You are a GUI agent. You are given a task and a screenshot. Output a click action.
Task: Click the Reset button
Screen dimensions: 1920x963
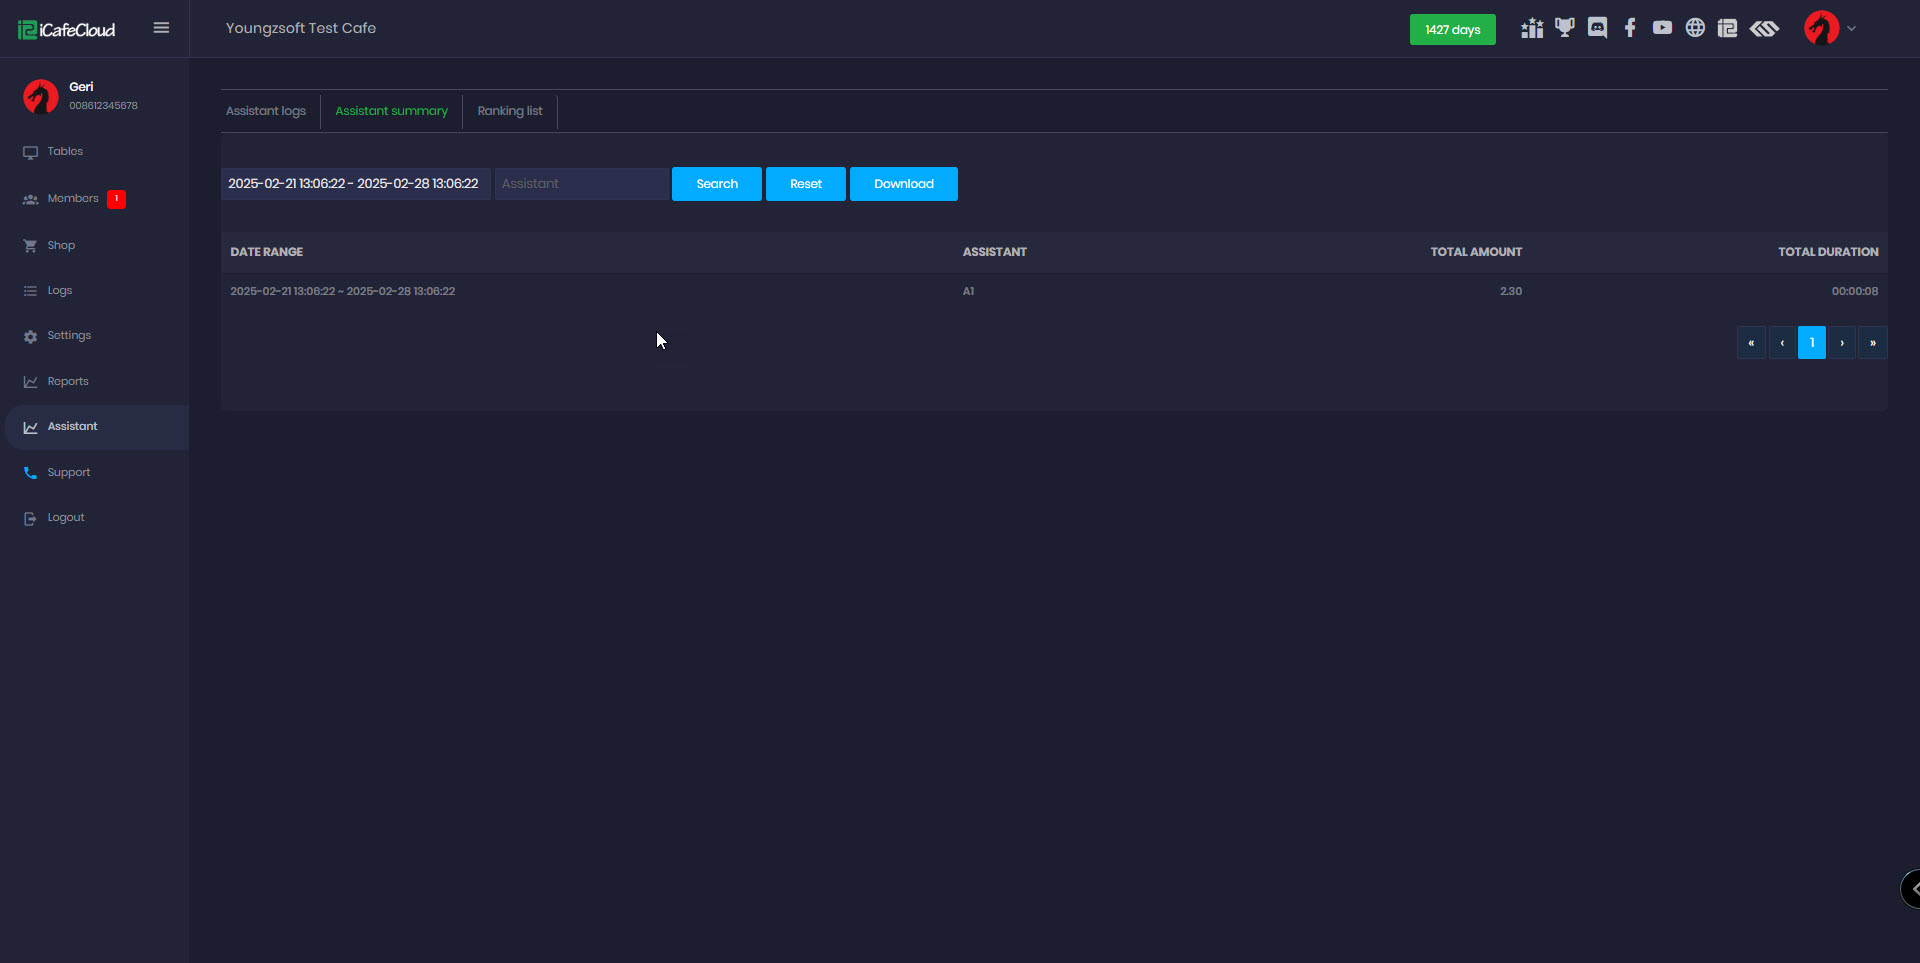click(x=805, y=184)
